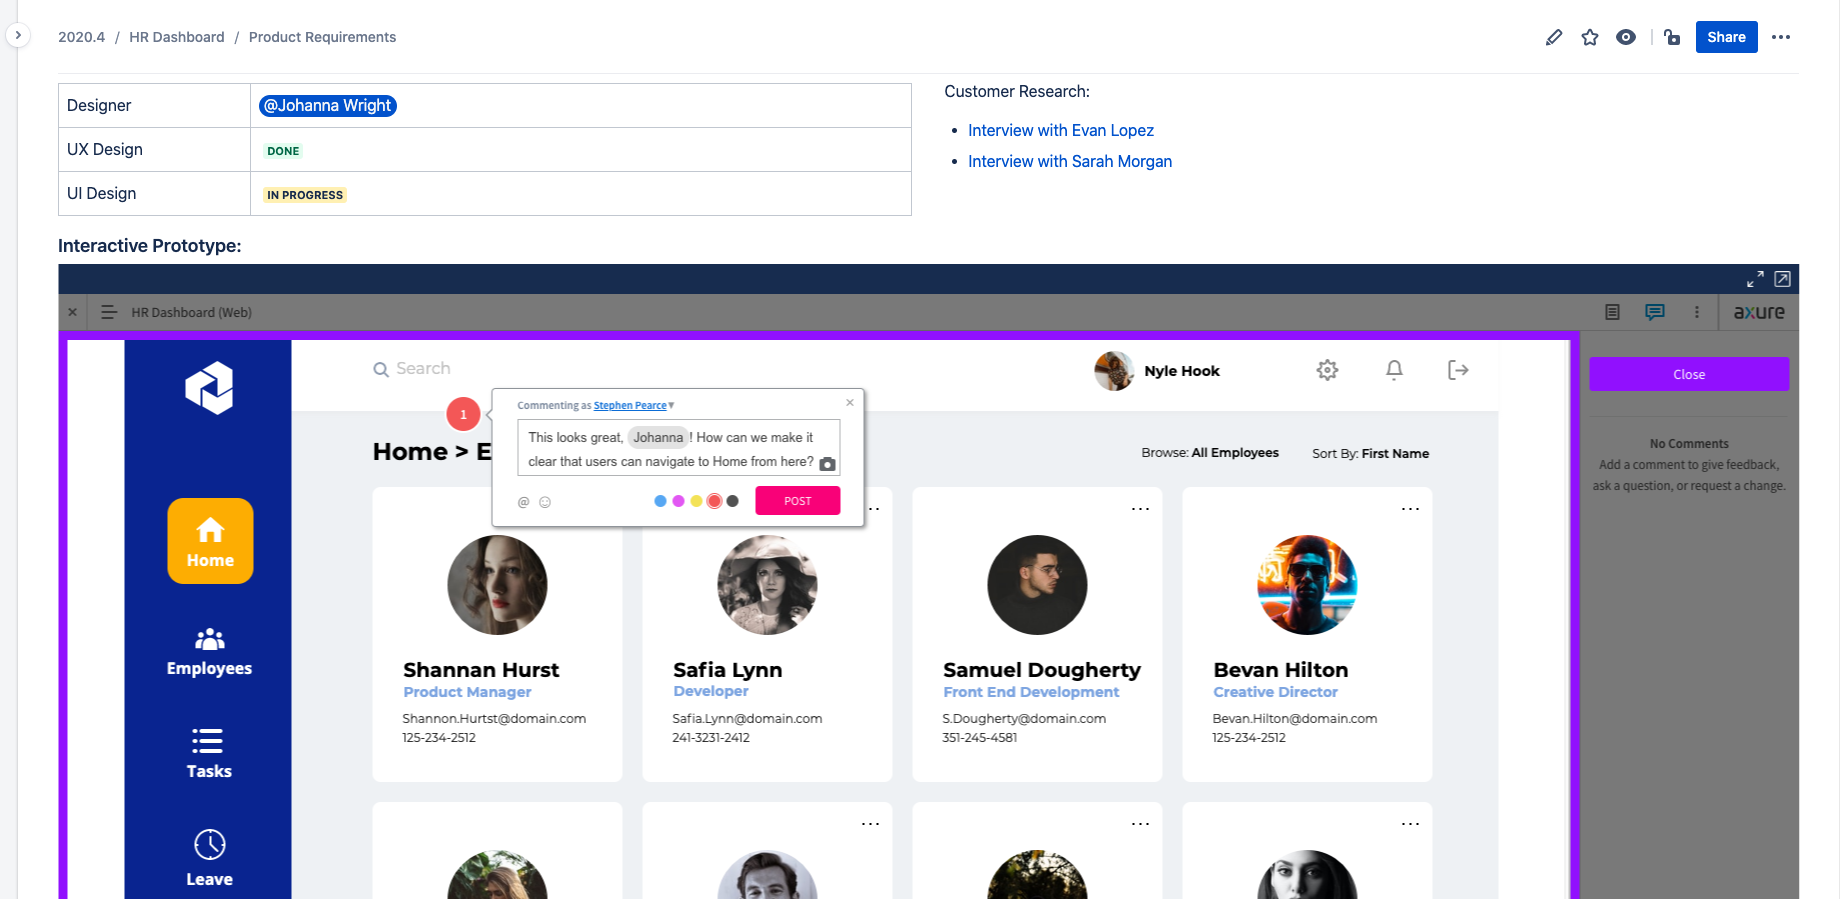Screen dimensions: 1840x900
Task: Open page restrictions via unlocked padlock icon
Action: pos(1672,37)
